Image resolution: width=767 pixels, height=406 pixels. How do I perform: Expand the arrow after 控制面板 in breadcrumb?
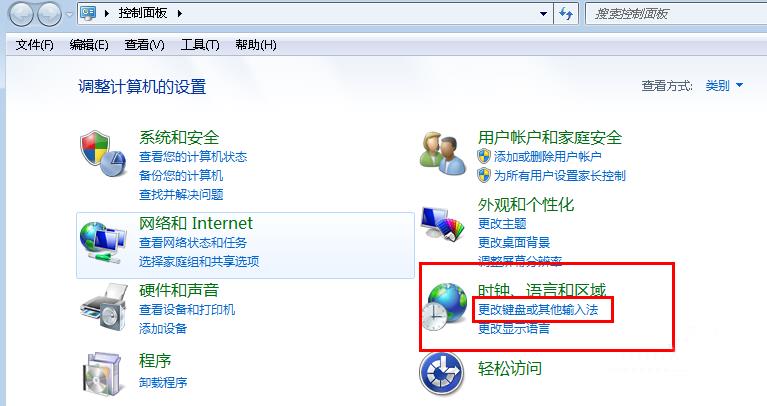(180, 14)
